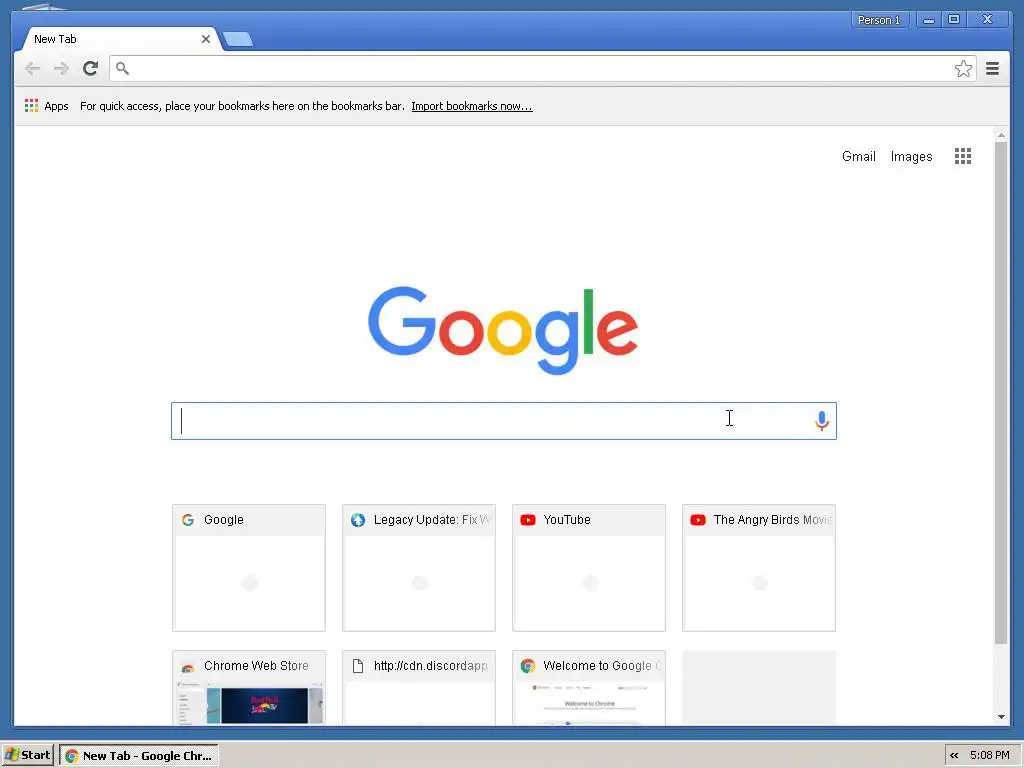The image size is (1024, 768).
Task: Expand hidden system tray icons
Action: coord(954,756)
